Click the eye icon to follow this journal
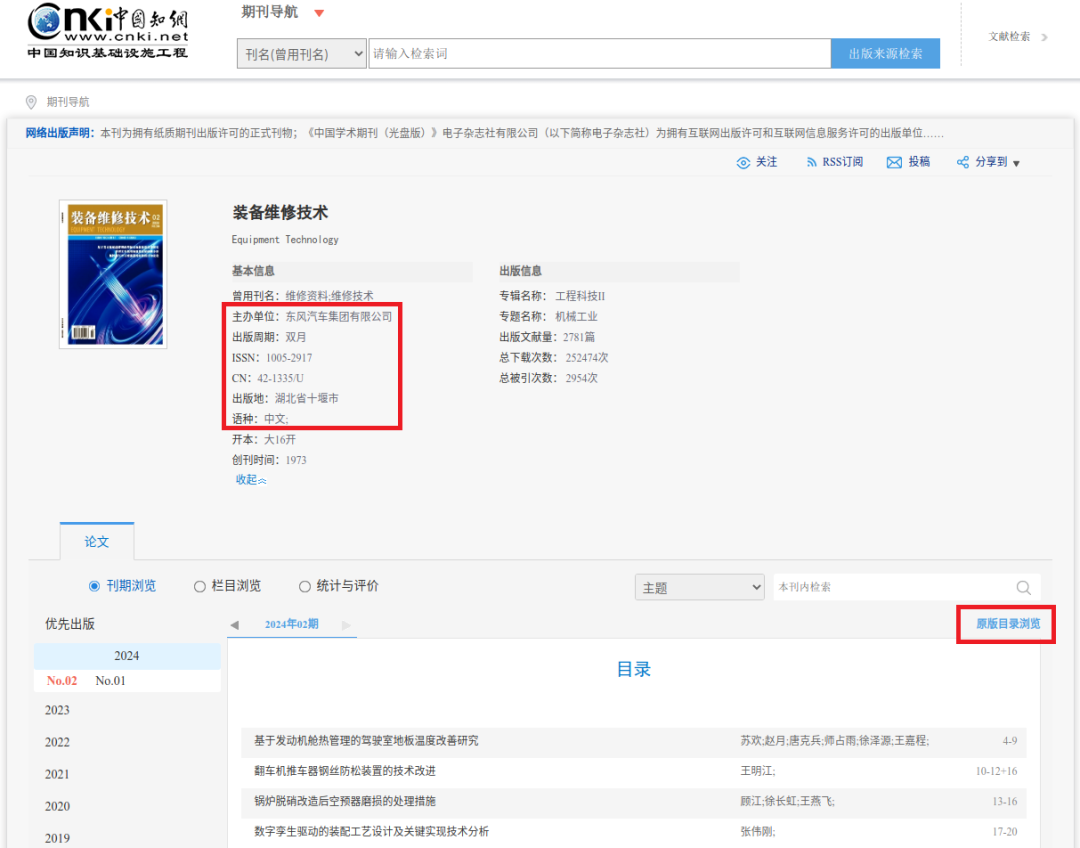Screen dimensions: 1080x848 click(x=744, y=161)
